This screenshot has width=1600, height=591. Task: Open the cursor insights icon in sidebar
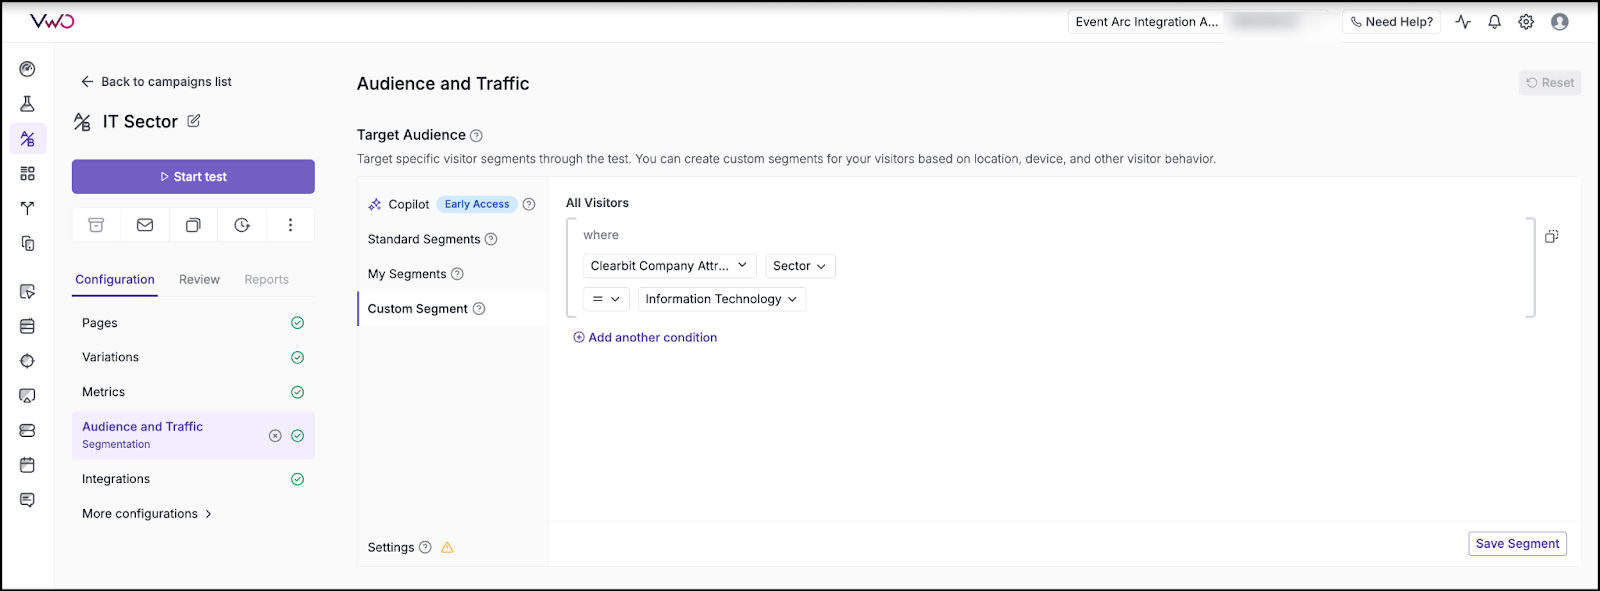pyautogui.click(x=27, y=292)
